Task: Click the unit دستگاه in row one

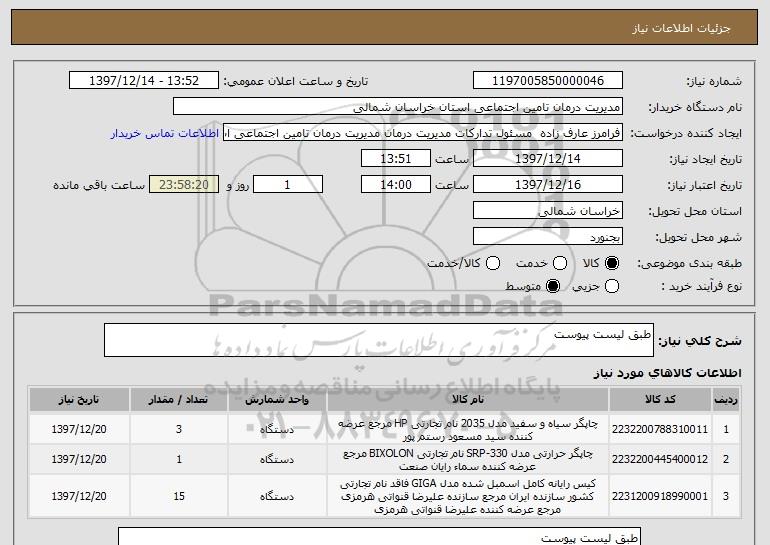Action: pos(277,430)
